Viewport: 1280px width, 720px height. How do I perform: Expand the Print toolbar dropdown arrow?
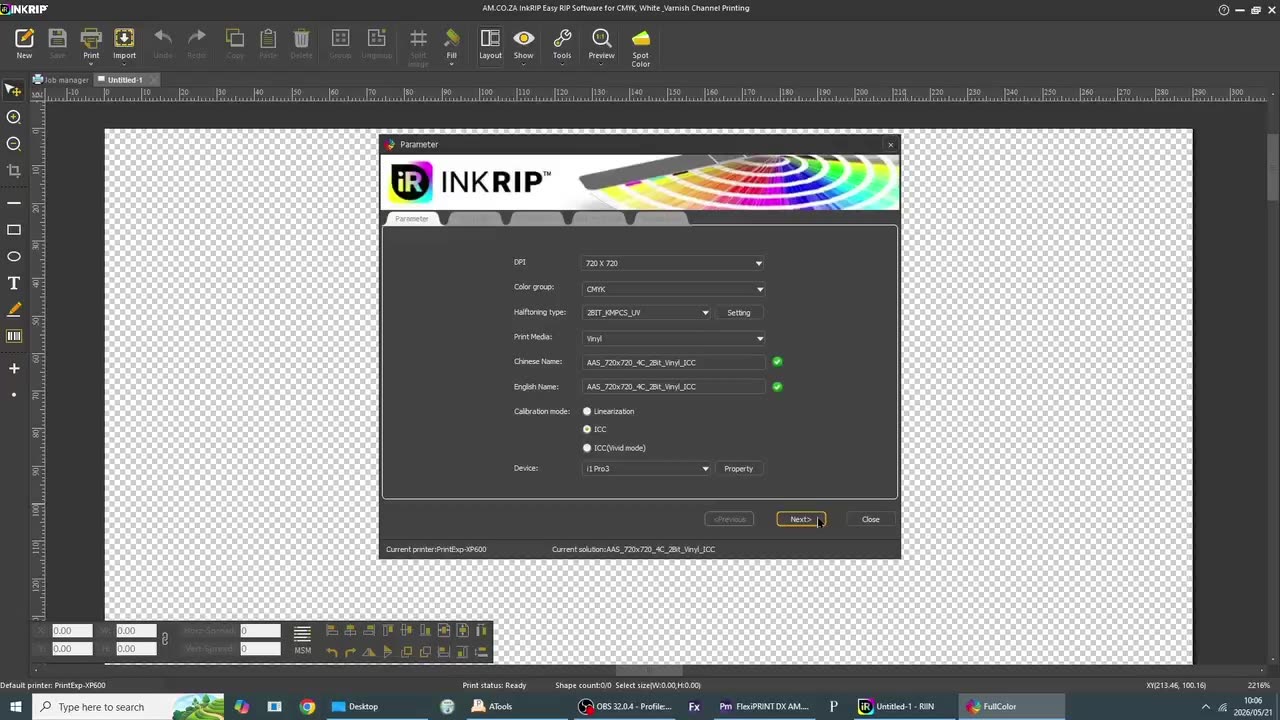point(91,64)
